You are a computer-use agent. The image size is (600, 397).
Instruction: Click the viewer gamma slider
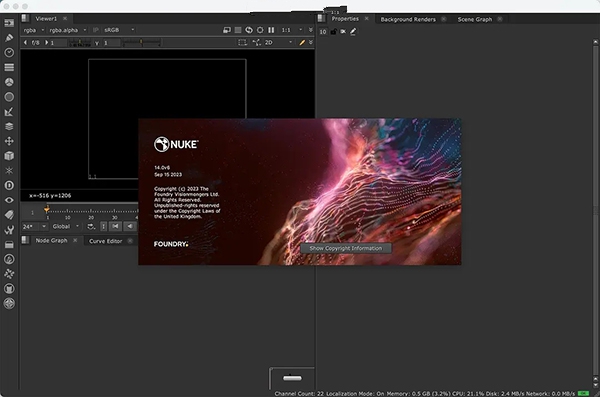[141, 43]
